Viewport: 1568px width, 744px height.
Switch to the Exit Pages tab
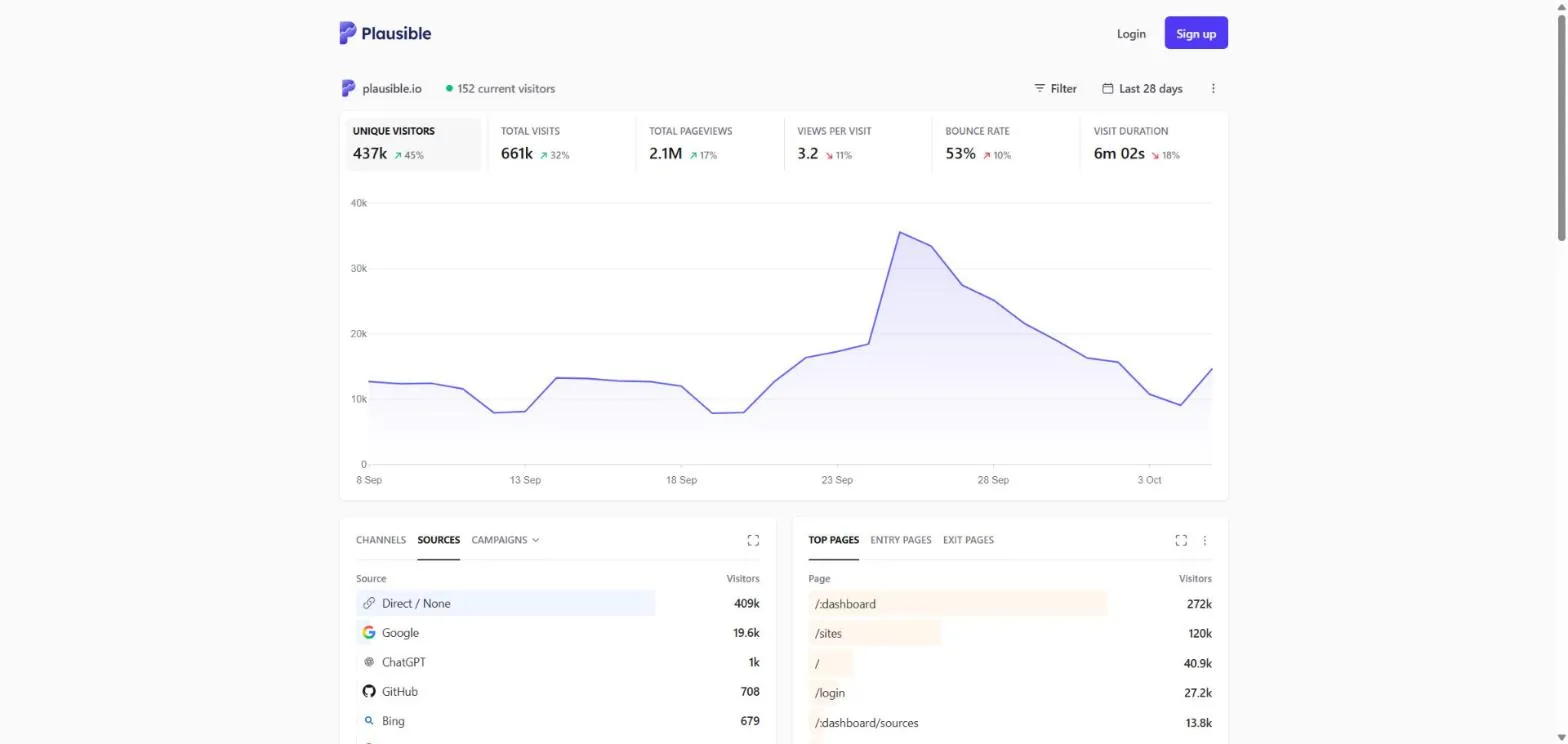pyautogui.click(x=968, y=540)
